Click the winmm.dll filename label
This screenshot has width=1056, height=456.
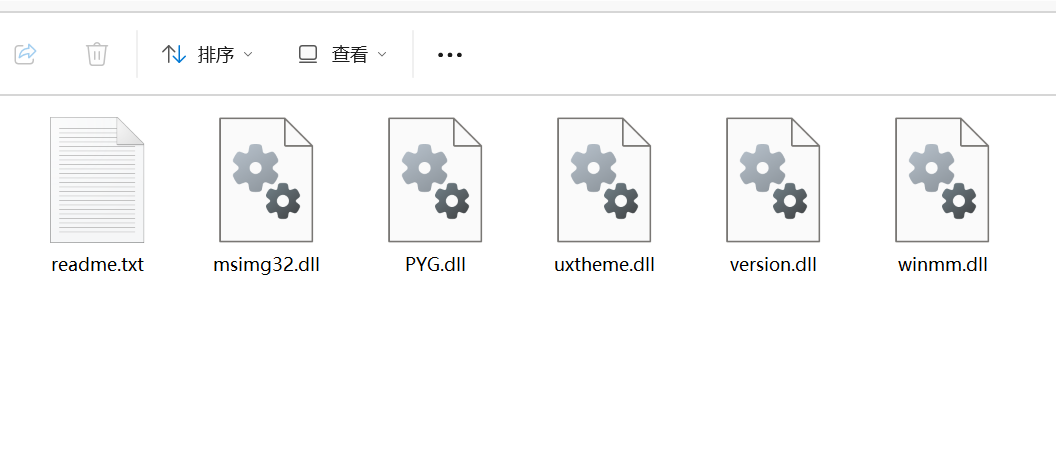pos(943,265)
